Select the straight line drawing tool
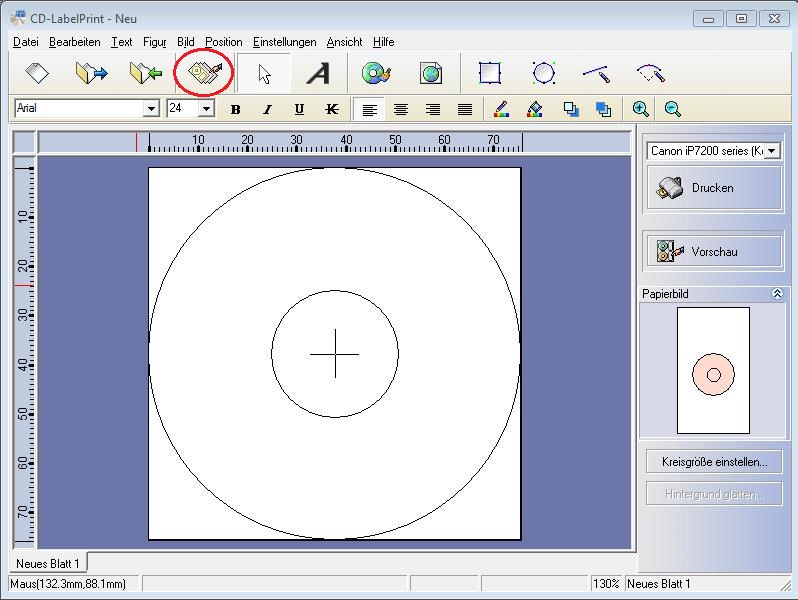The width and height of the screenshot is (798, 600). click(596, 74)
